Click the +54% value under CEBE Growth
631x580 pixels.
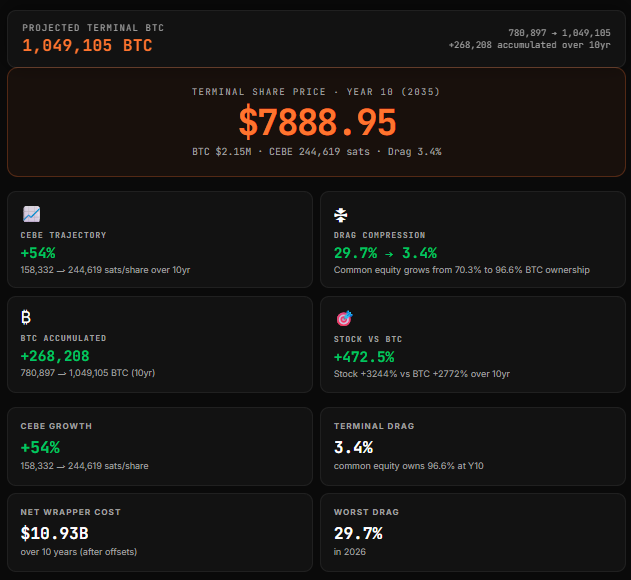(x=40, y=447)
